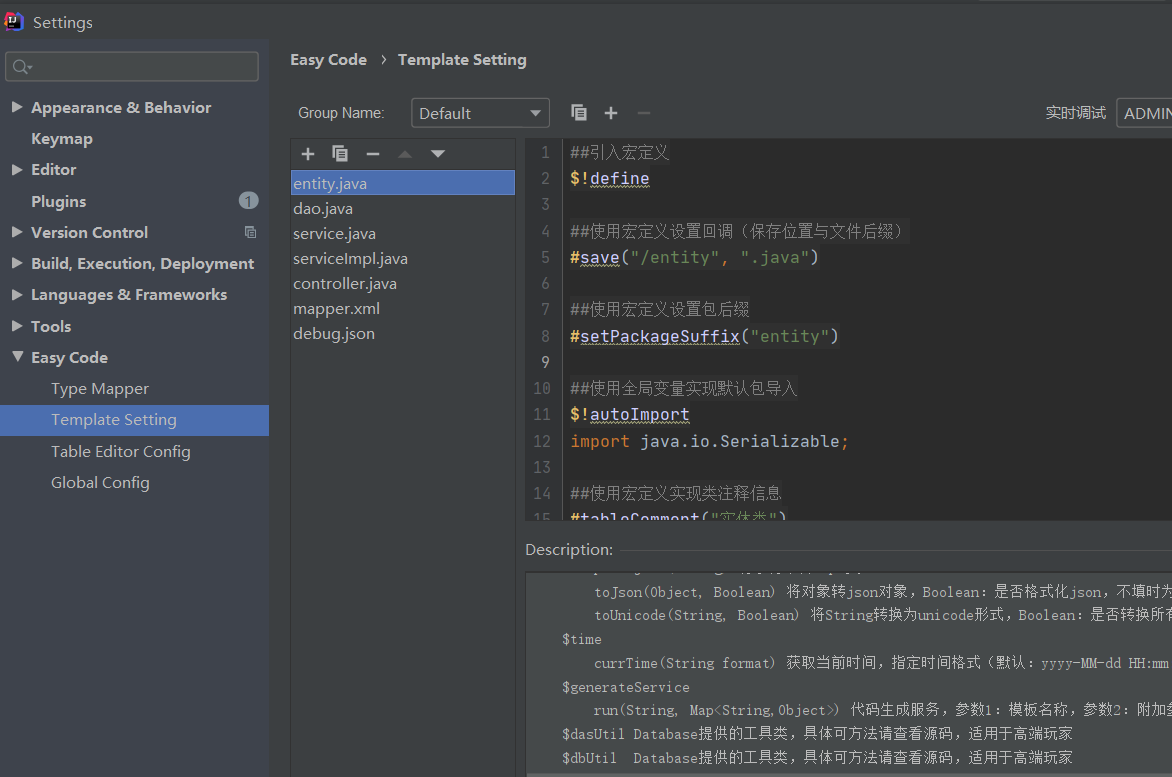Click the 实时调试 label
Viewport: 1172px width, 777px height.
tap(1076, 113)
